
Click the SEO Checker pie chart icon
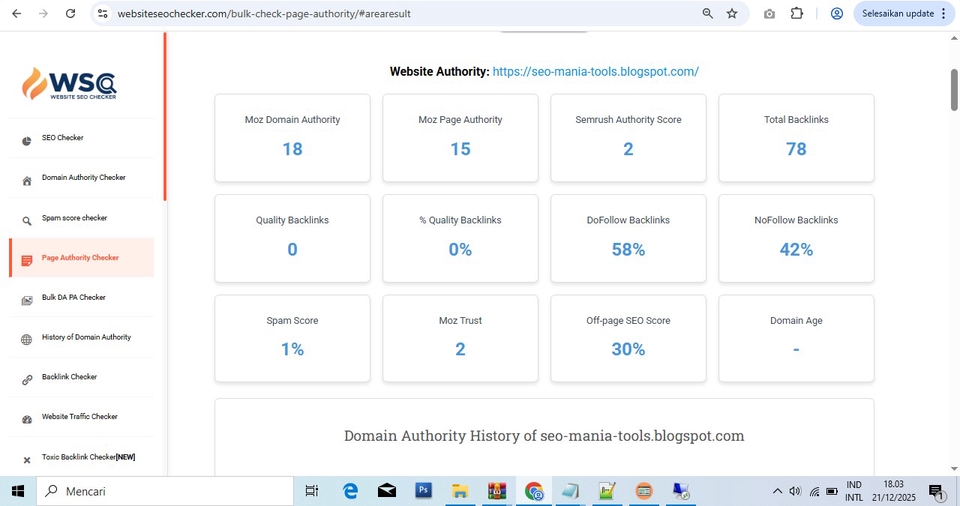27,140
